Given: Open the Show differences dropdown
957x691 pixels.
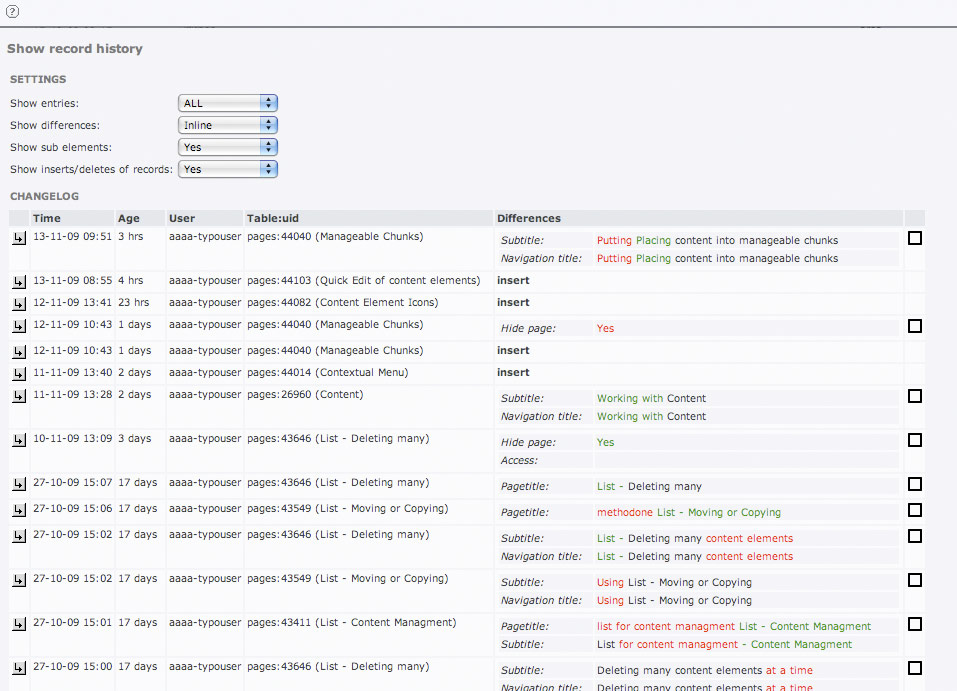Looking at the screenshot, I should coord(227,125).
